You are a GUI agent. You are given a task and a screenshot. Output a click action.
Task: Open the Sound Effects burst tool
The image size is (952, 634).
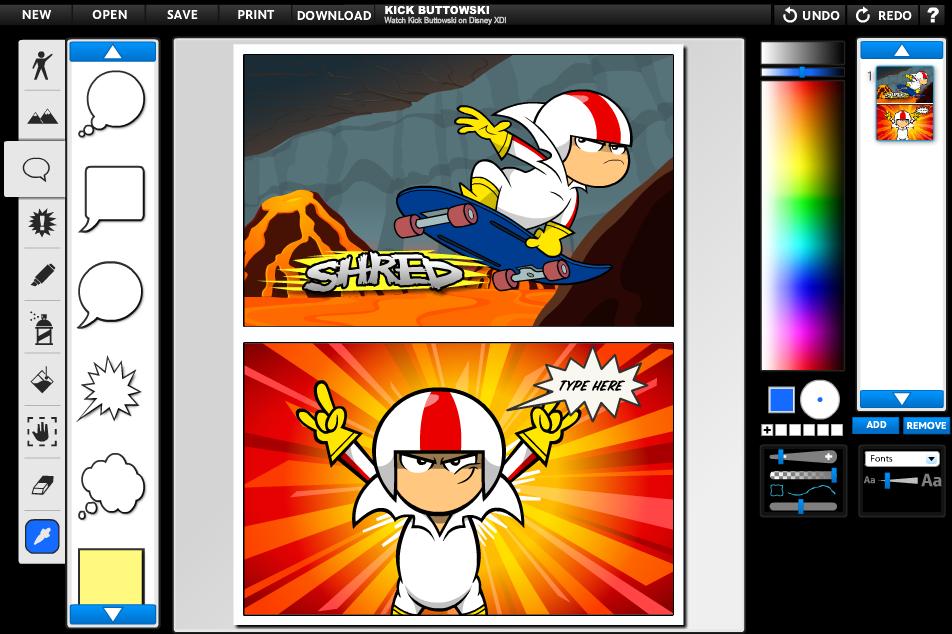click(x=41, y=222)
